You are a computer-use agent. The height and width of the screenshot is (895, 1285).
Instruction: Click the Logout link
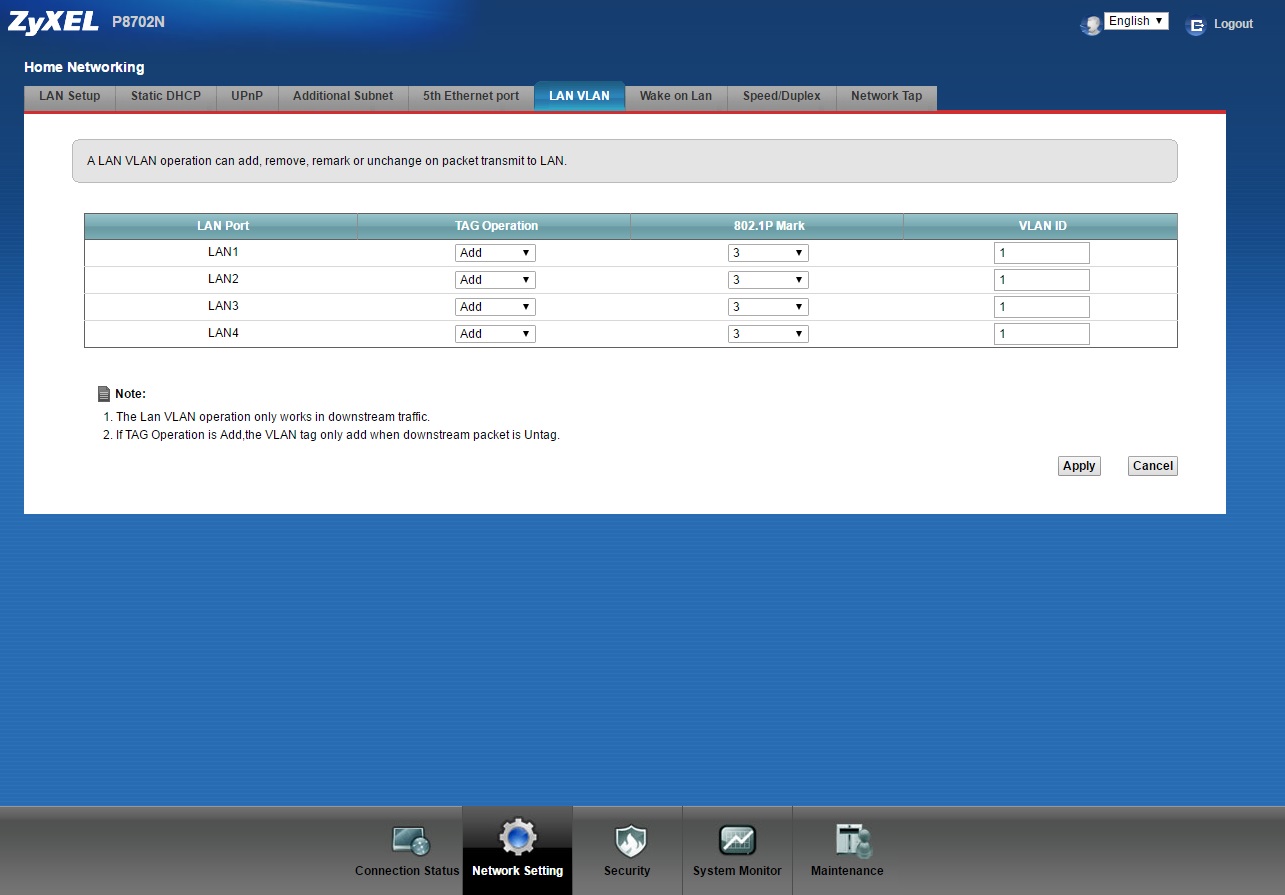1233,24
